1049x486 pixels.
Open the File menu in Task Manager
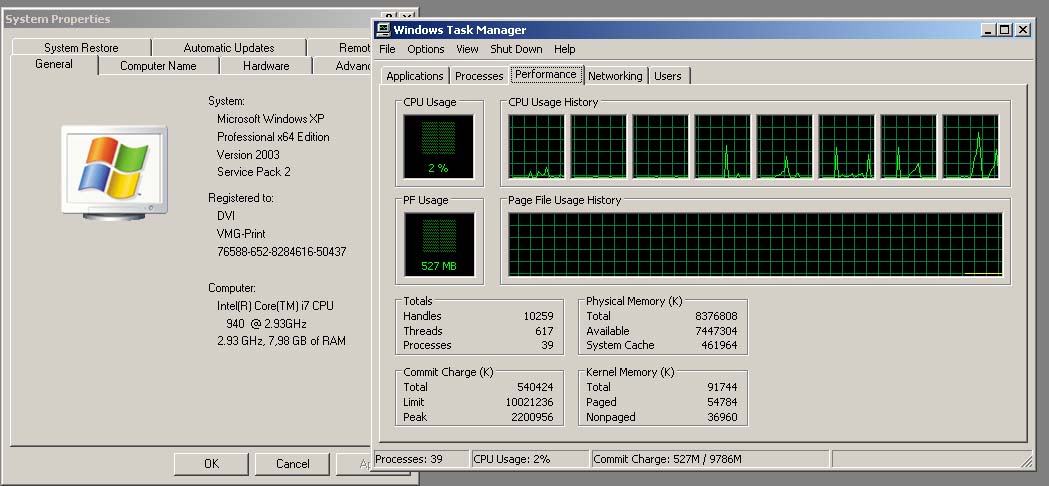click(387, 49)
